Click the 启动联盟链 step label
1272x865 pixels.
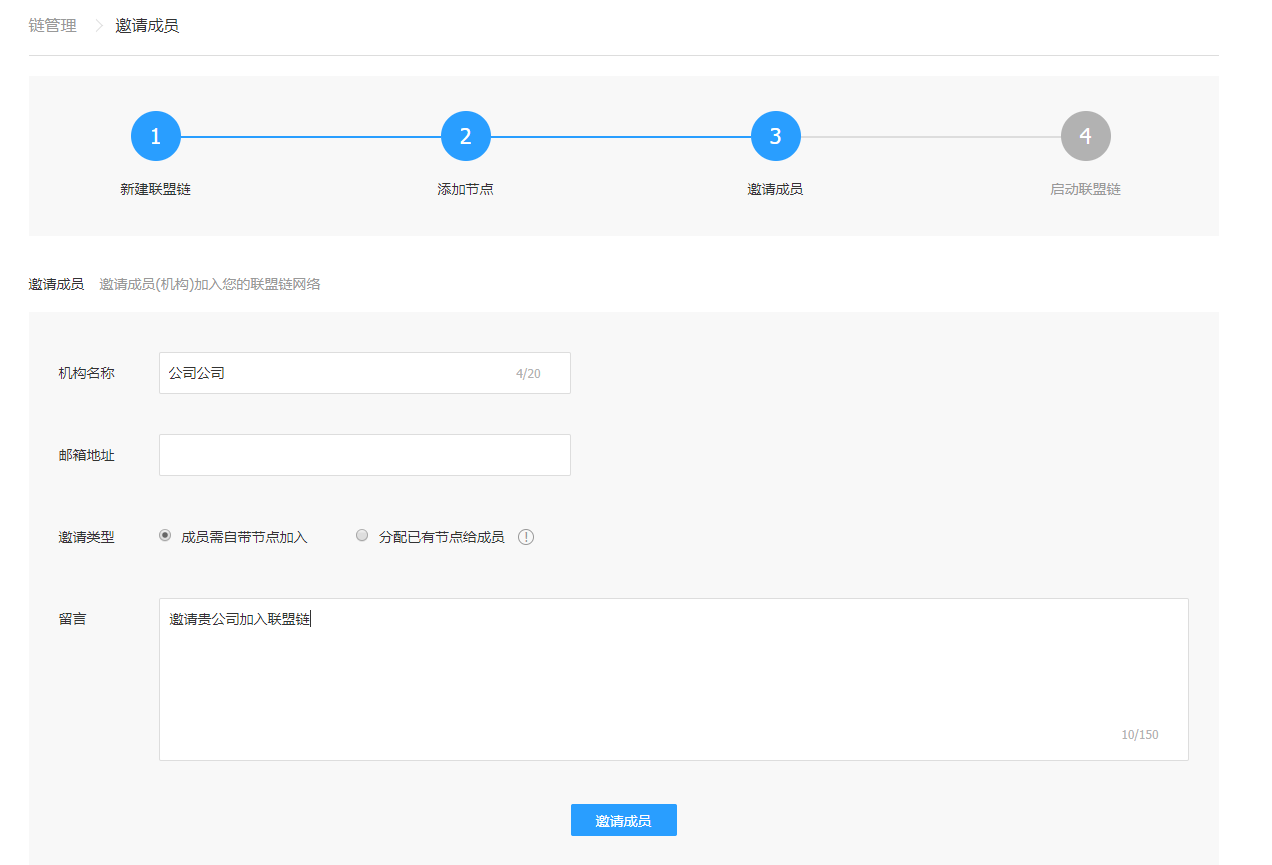pyautogui.click(x=1085, y=189)
